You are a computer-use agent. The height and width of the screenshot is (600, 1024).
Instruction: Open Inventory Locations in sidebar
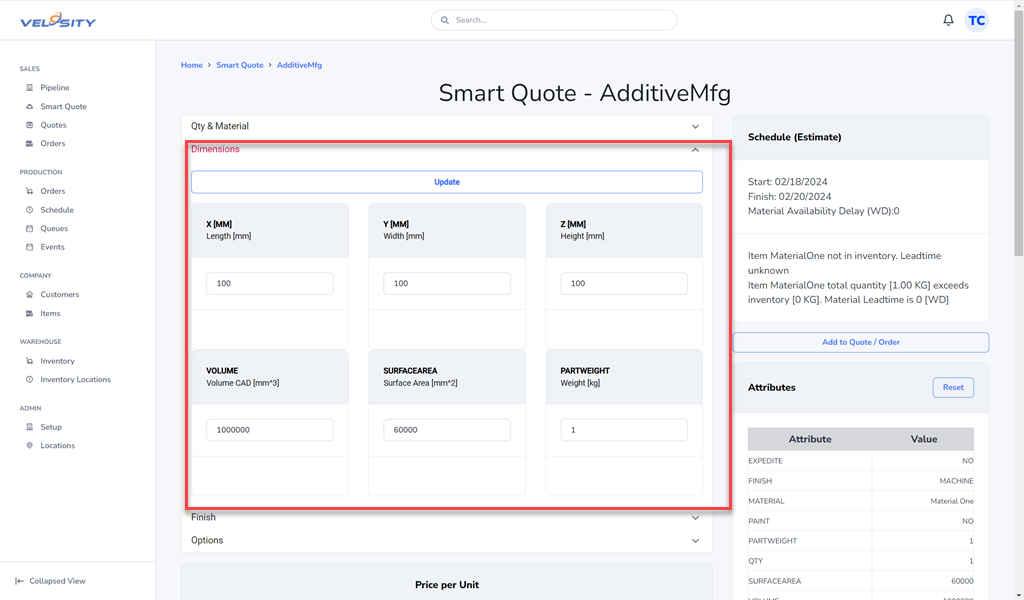pos(75,380)
